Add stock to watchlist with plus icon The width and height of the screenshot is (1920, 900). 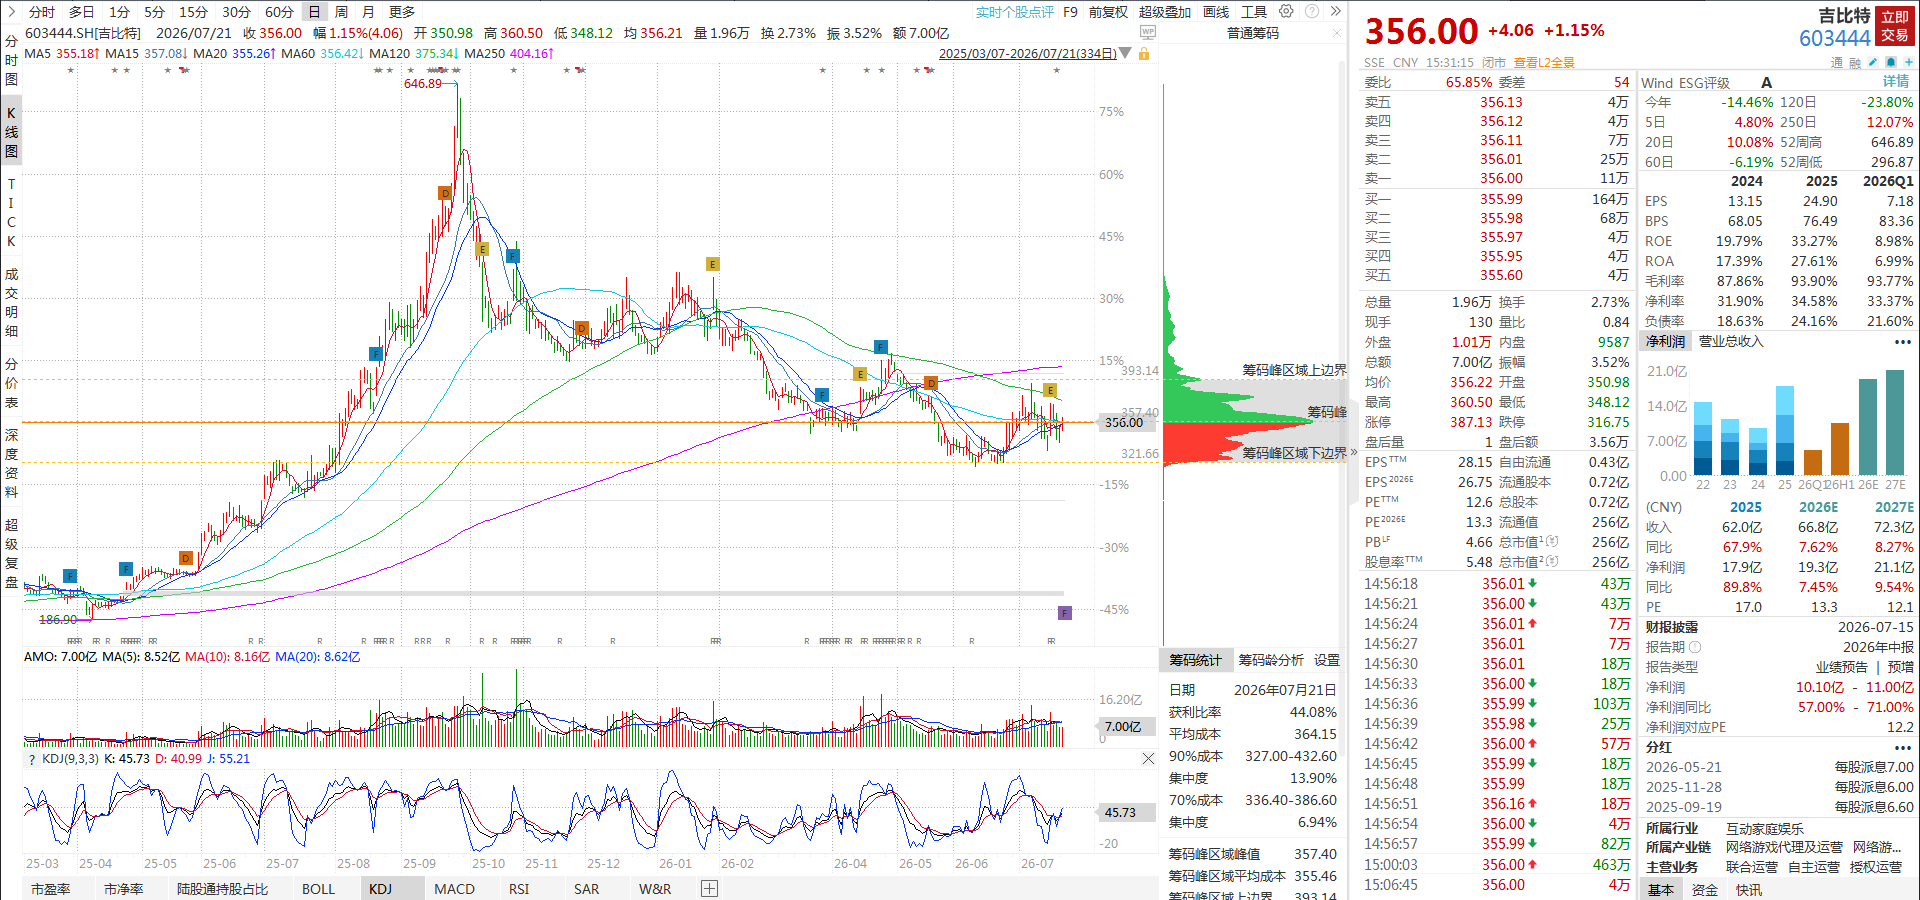click(1908, 62)
